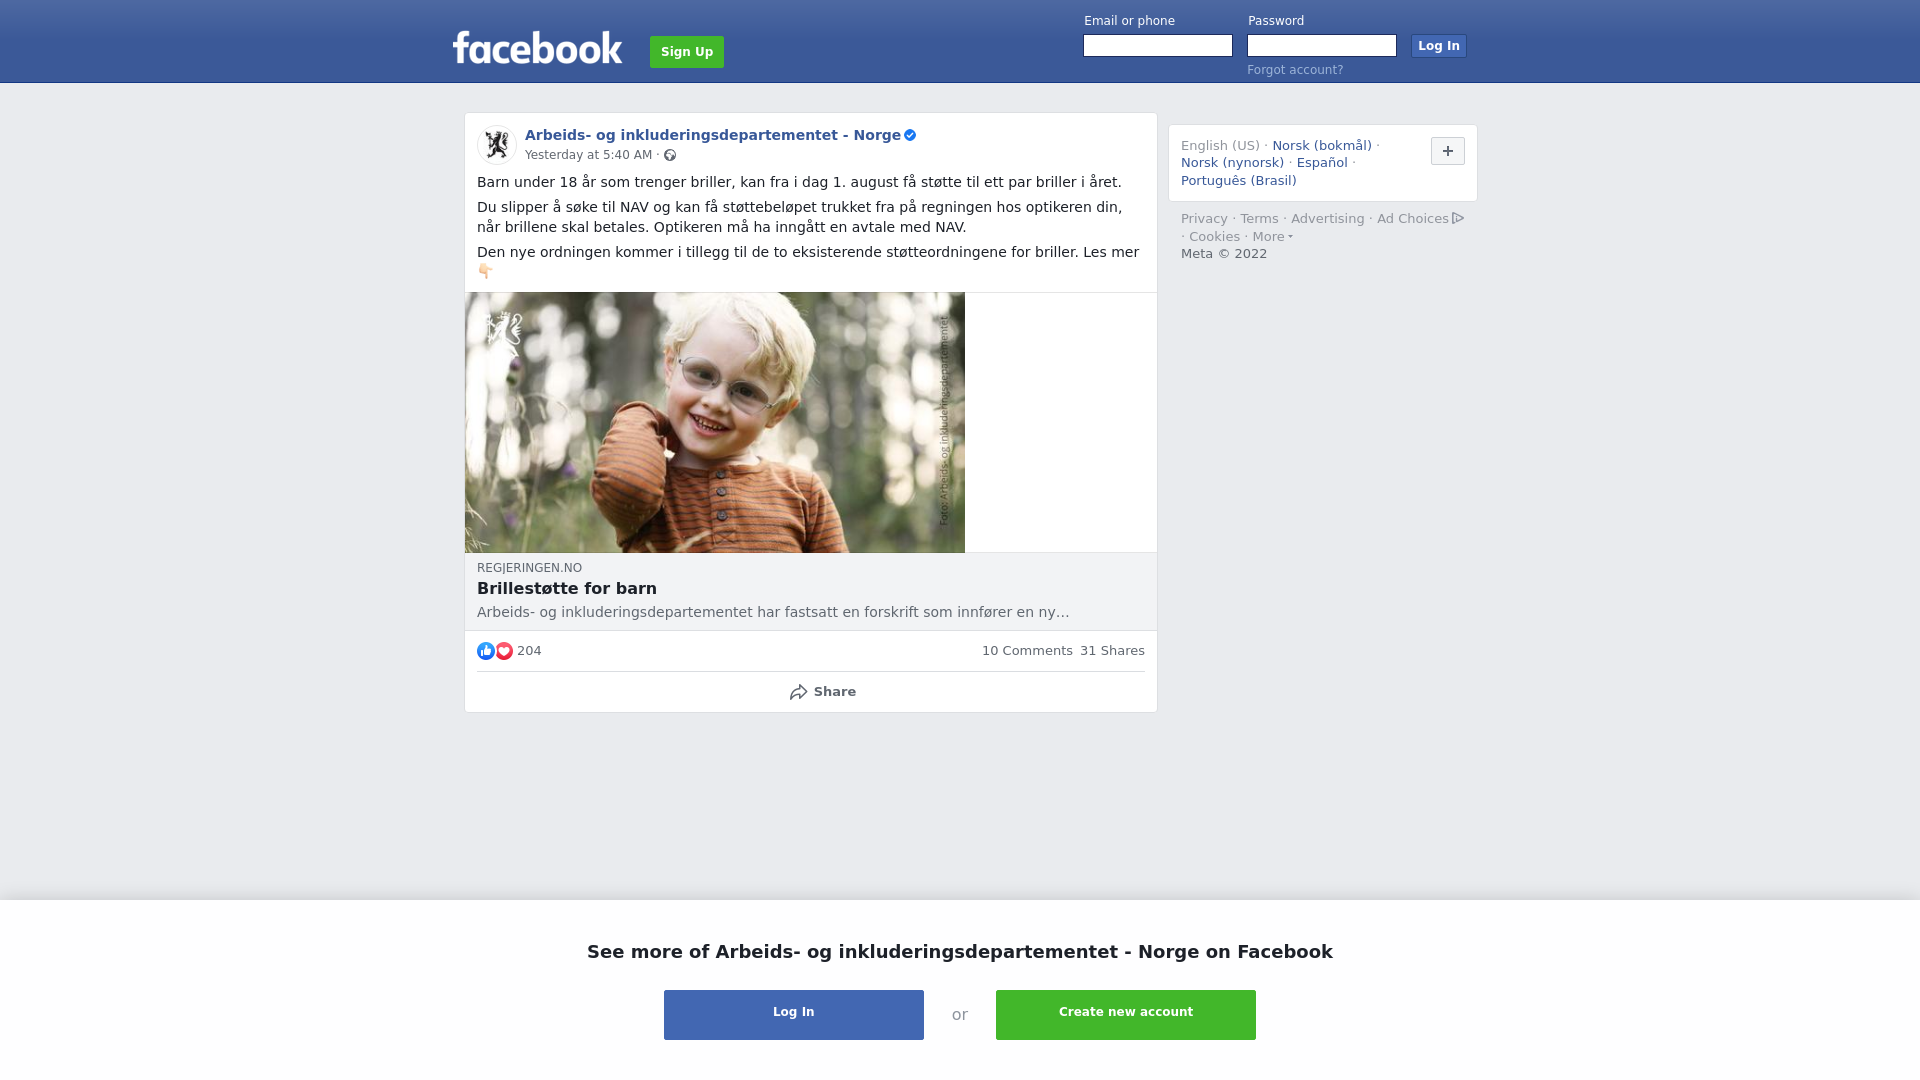Expand the More footer dropdown
This screenshot has height=1080, width=1920.
coord(1272,237)
